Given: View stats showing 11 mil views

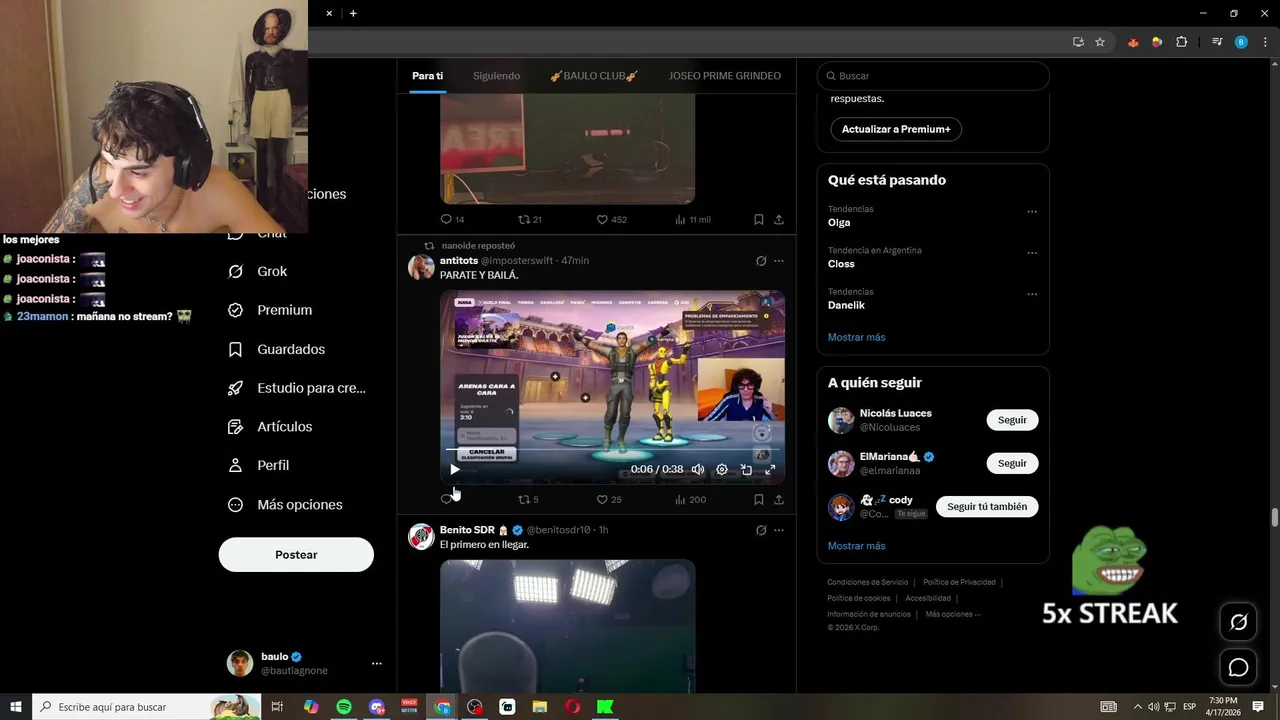Looking at the screenshot, I should pyautogui.click(x=693, y=219).
